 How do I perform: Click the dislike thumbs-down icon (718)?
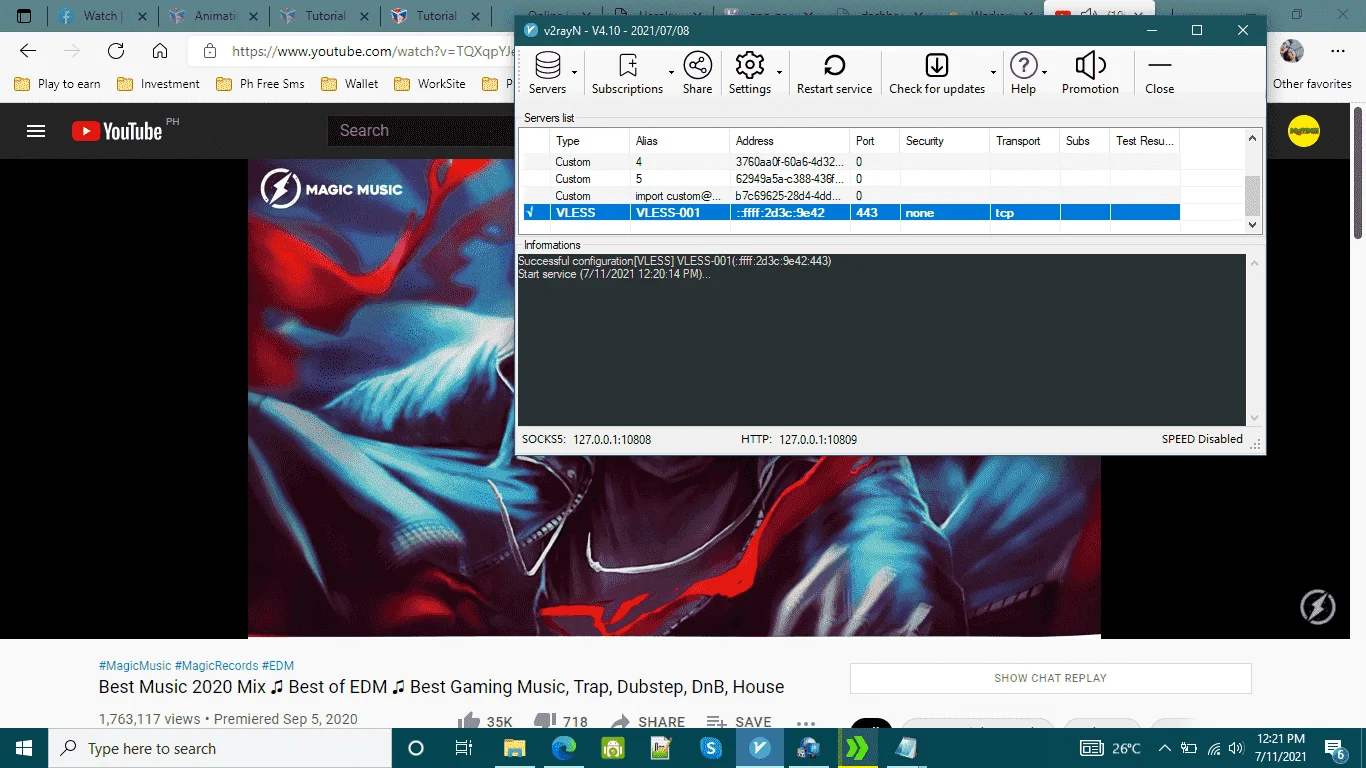coord(545,721)
